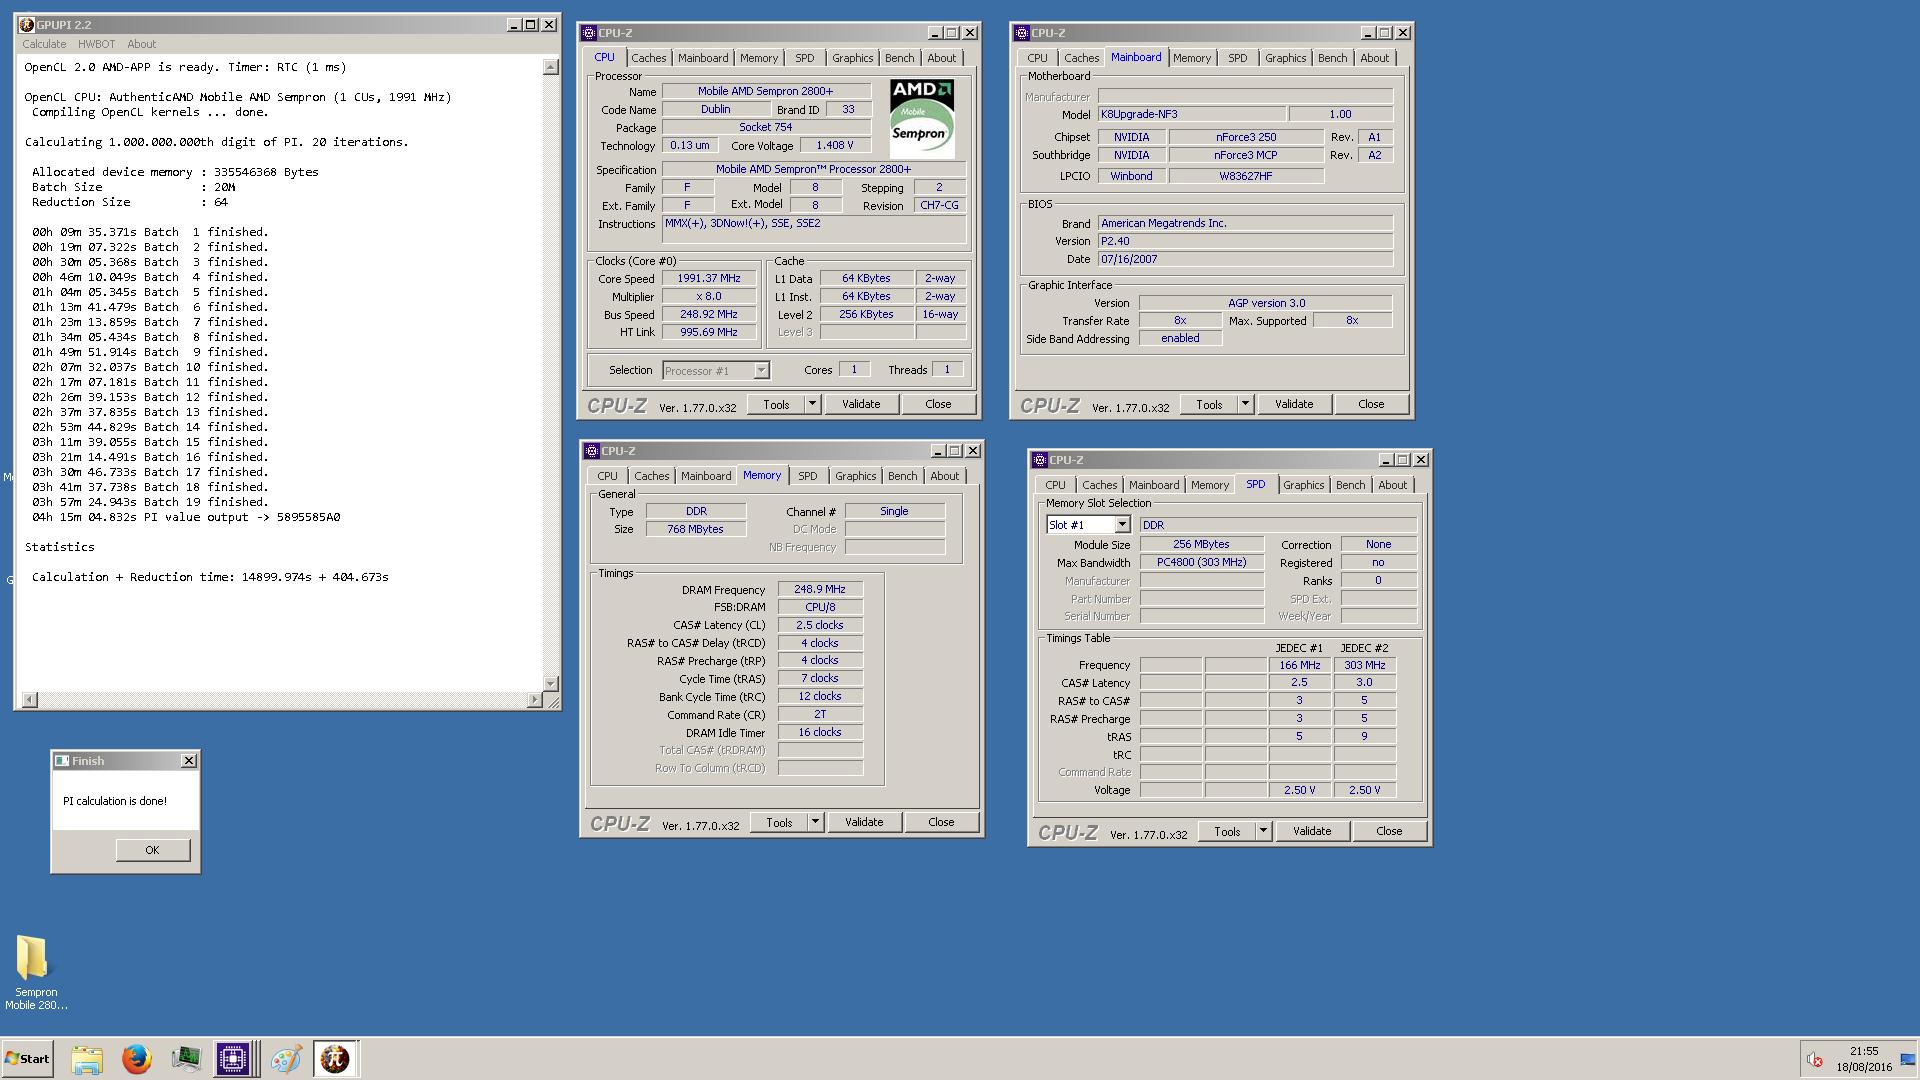Click the GPUPI horizontal scrollbar right arrow
Viewport: 1920px width, 1080px height.
click(534, 700)
